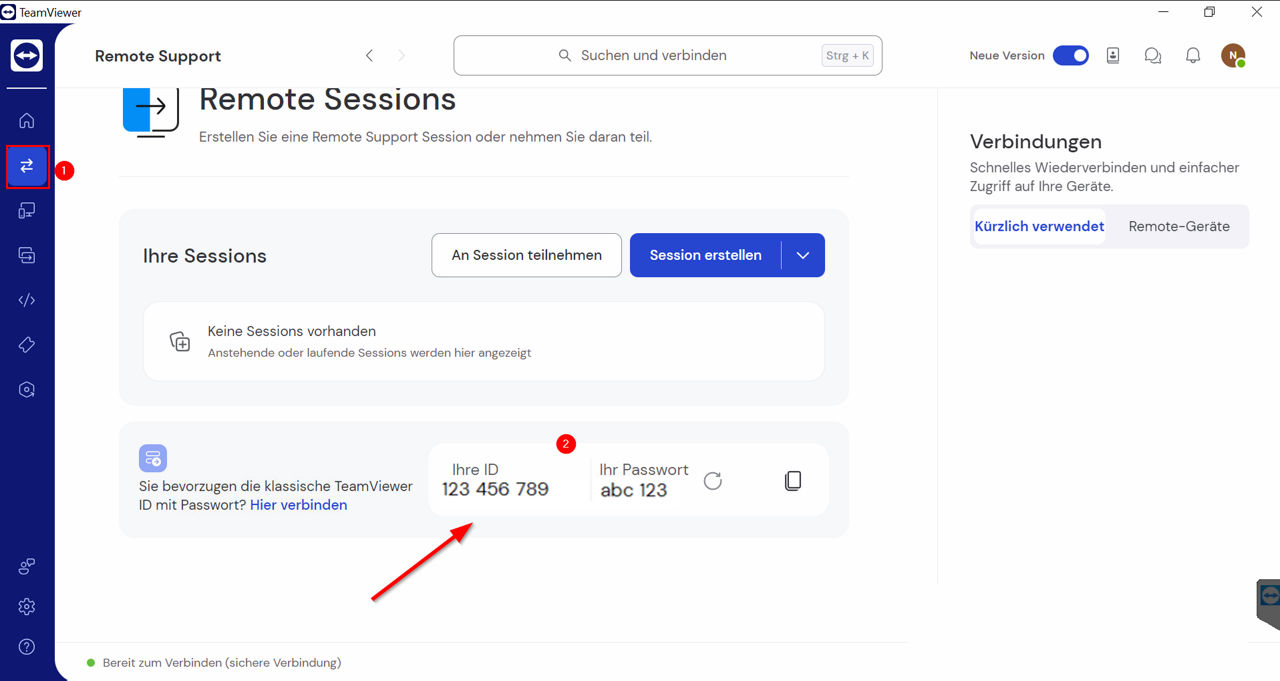Switch to Remote-Geräte tab

(1179, 226)
